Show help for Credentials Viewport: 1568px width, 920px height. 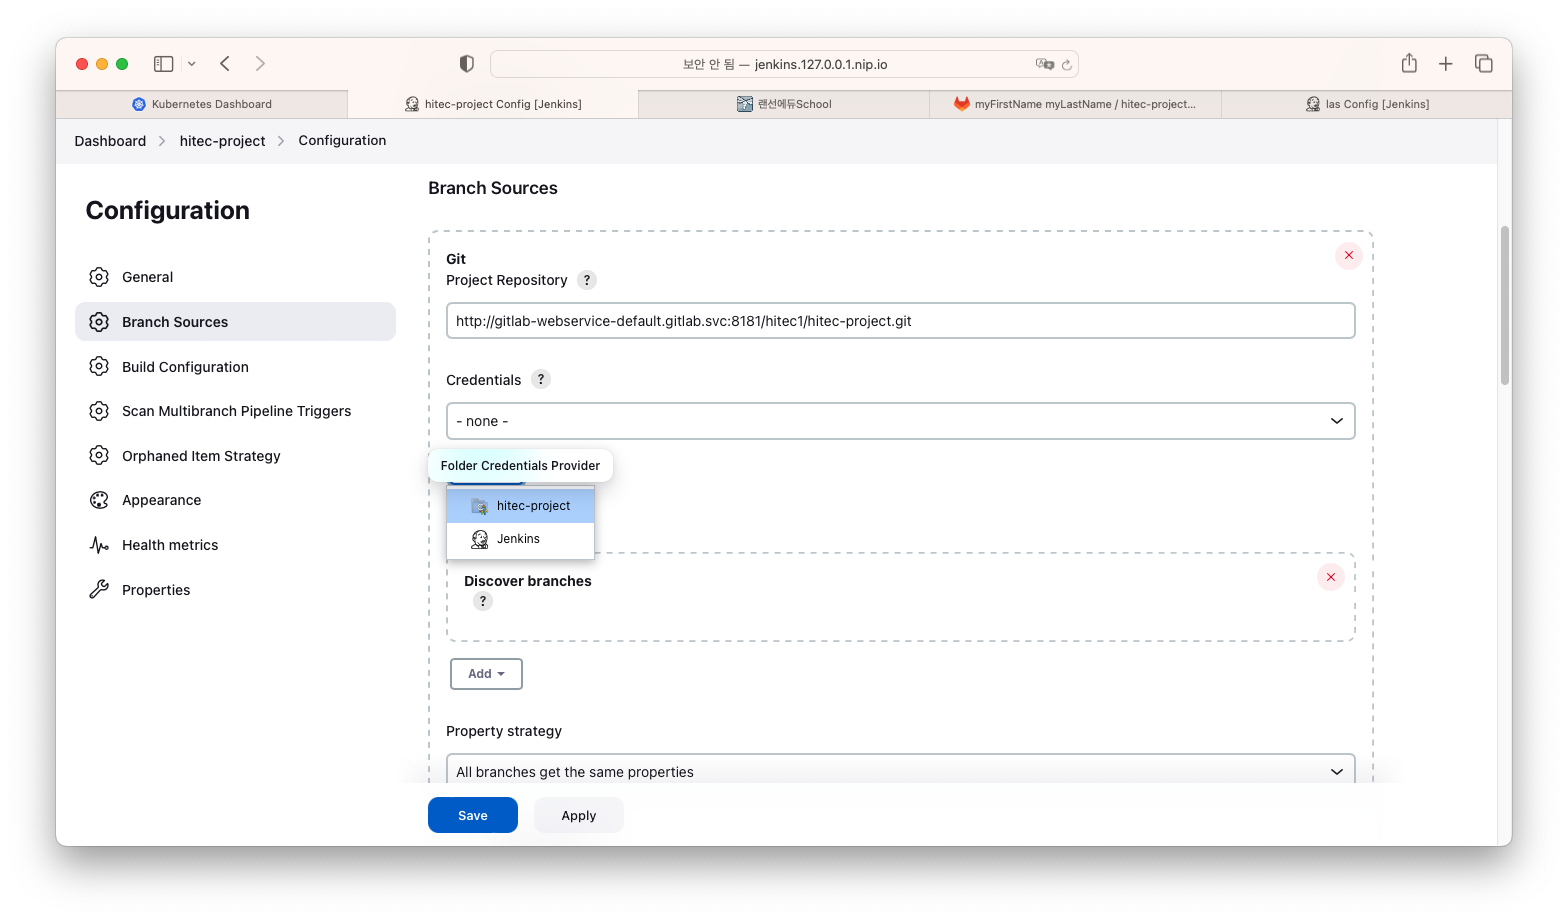tap(541, 380)
